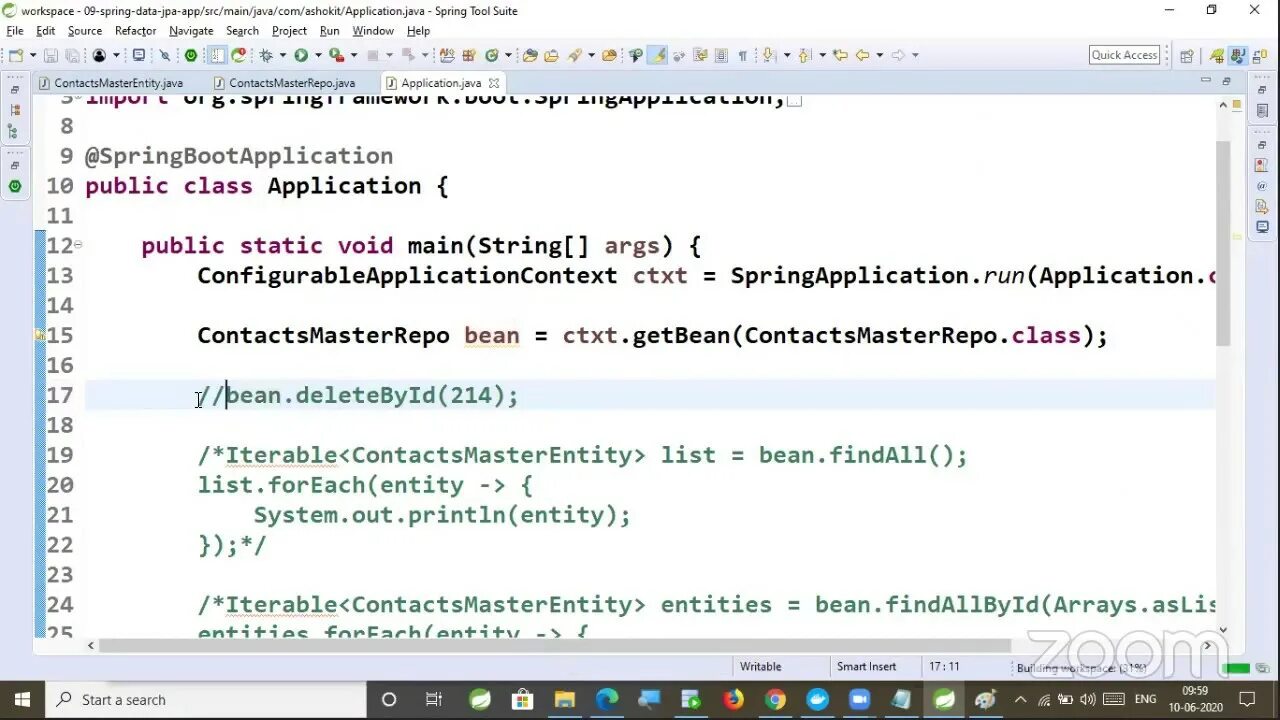The height and width of the screenshot is (720, 1280).
Task: Click the New Java Package icon
Action: [x=468, y=55]
